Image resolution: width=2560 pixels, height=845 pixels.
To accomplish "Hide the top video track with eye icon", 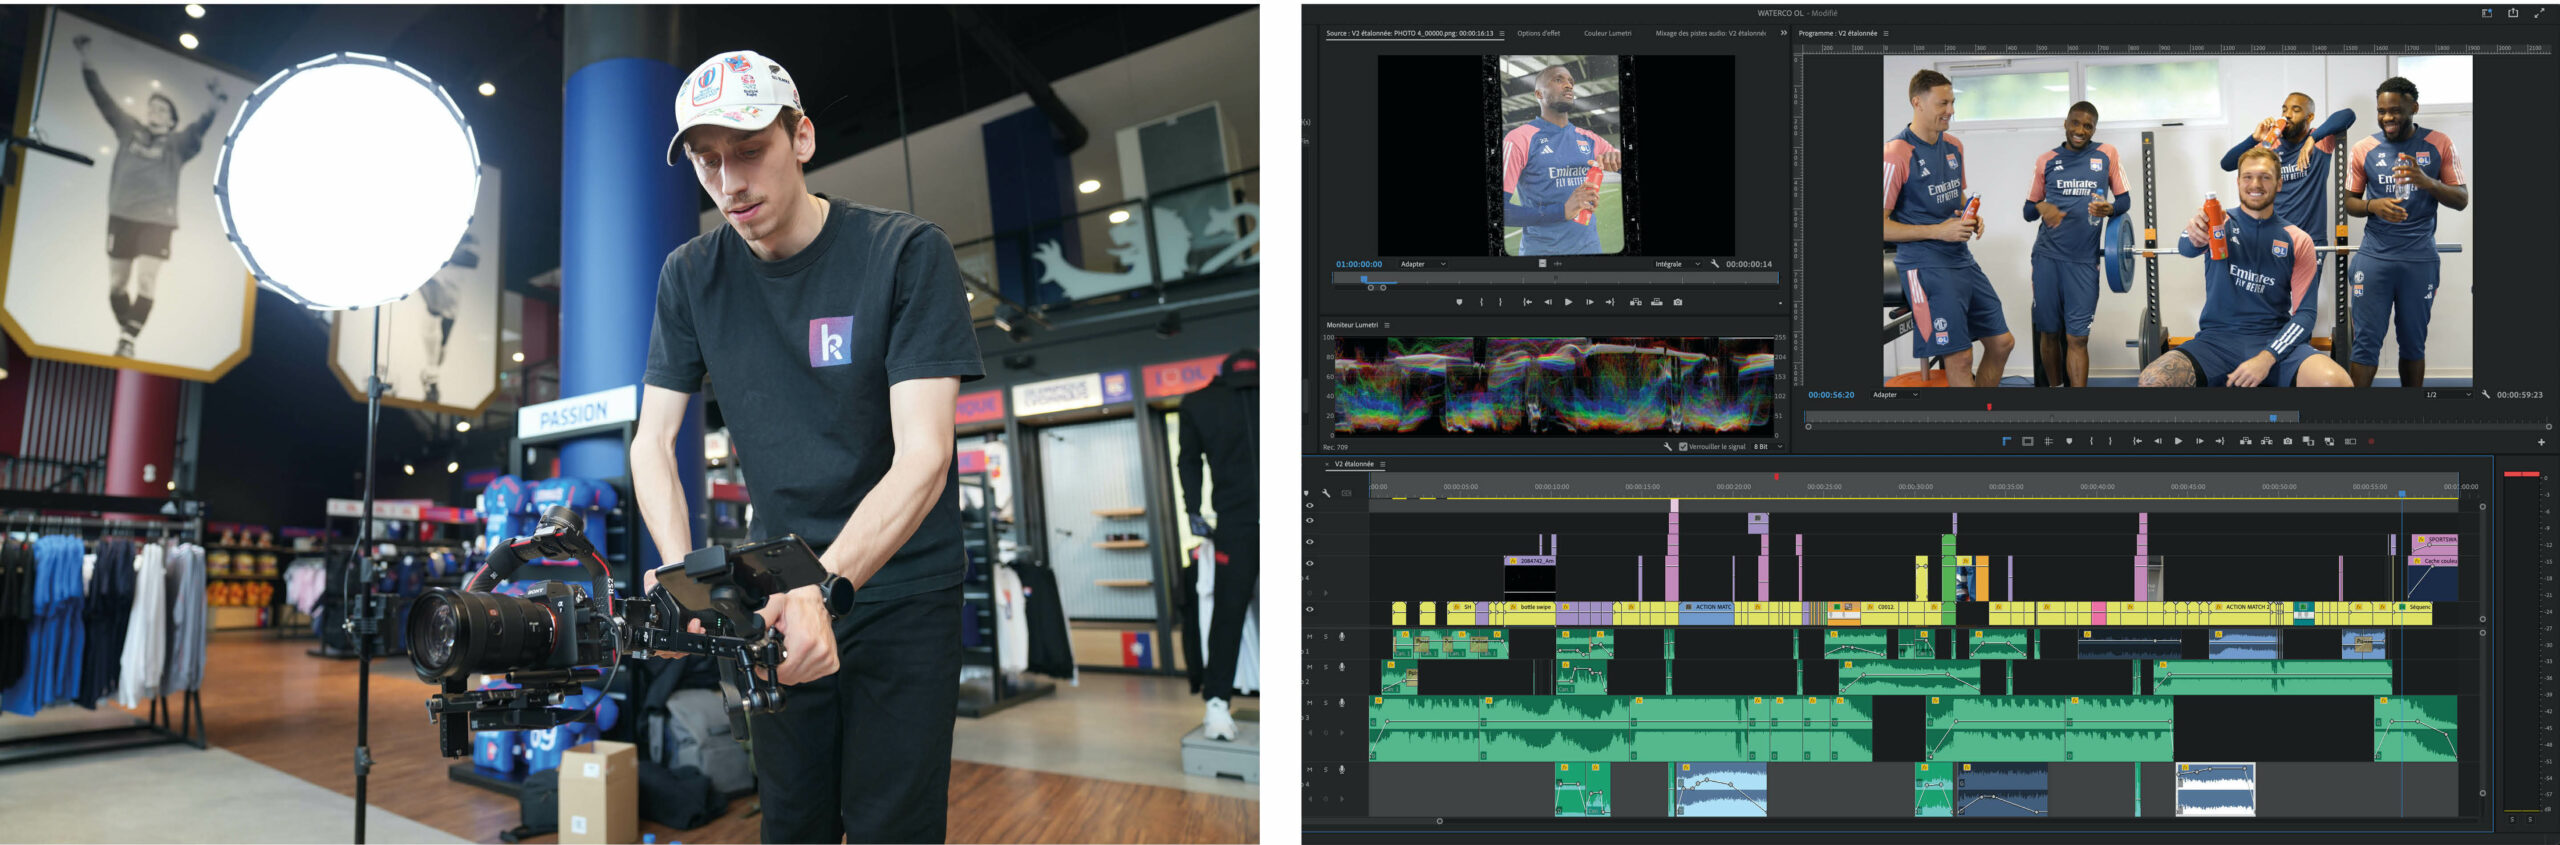I will pyautogui.click(x=1310, y=506).
